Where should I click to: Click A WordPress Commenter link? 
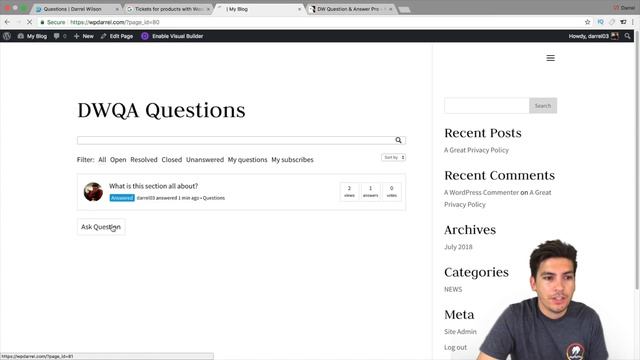(481, 192)
